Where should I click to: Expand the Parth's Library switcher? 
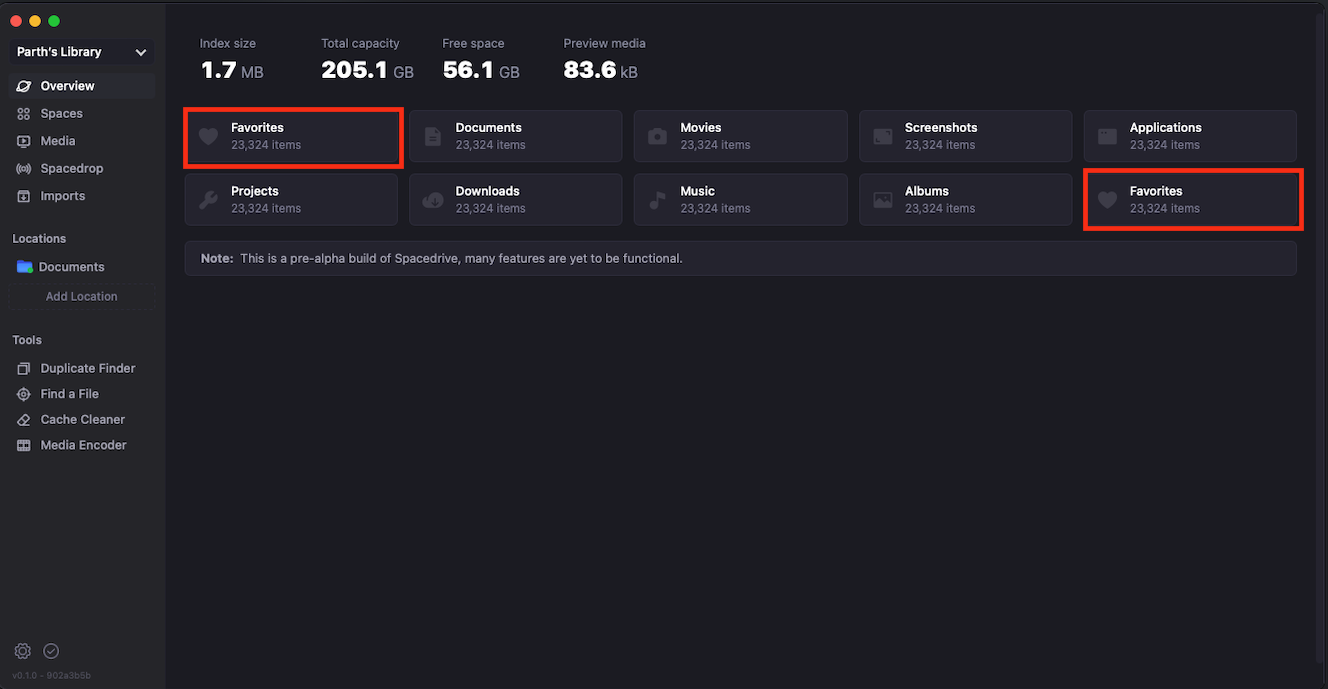point(80,52)
